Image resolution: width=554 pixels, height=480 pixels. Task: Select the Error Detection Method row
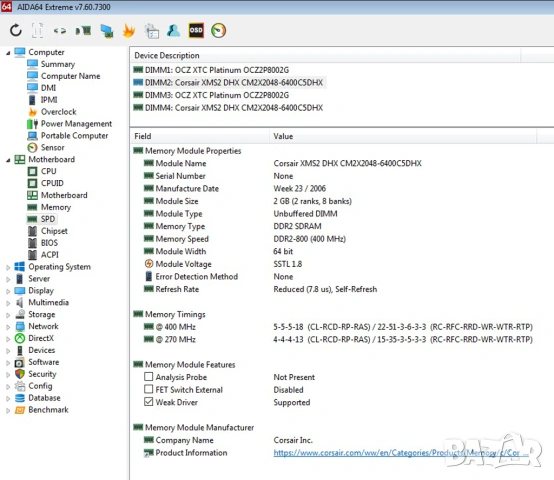[218, 277]
